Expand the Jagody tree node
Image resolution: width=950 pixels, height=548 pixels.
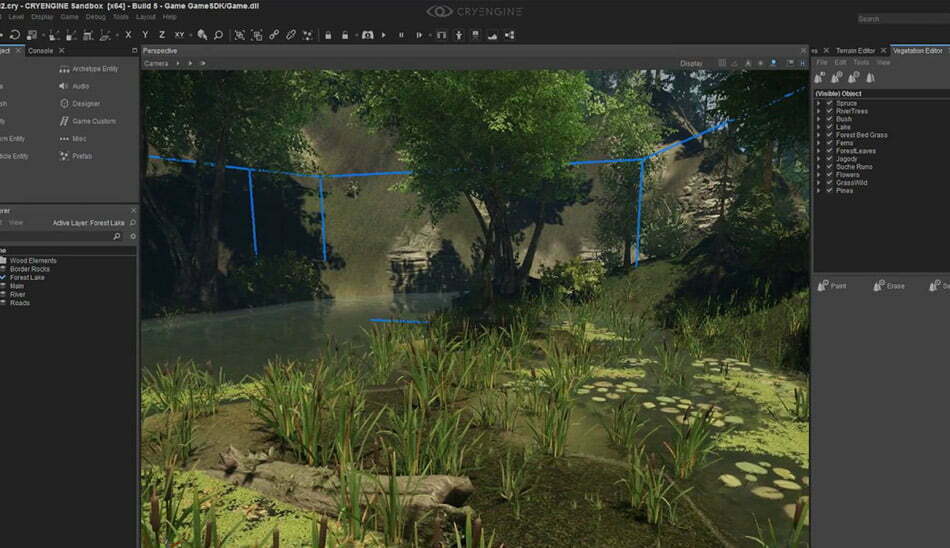tap(819, 159)
